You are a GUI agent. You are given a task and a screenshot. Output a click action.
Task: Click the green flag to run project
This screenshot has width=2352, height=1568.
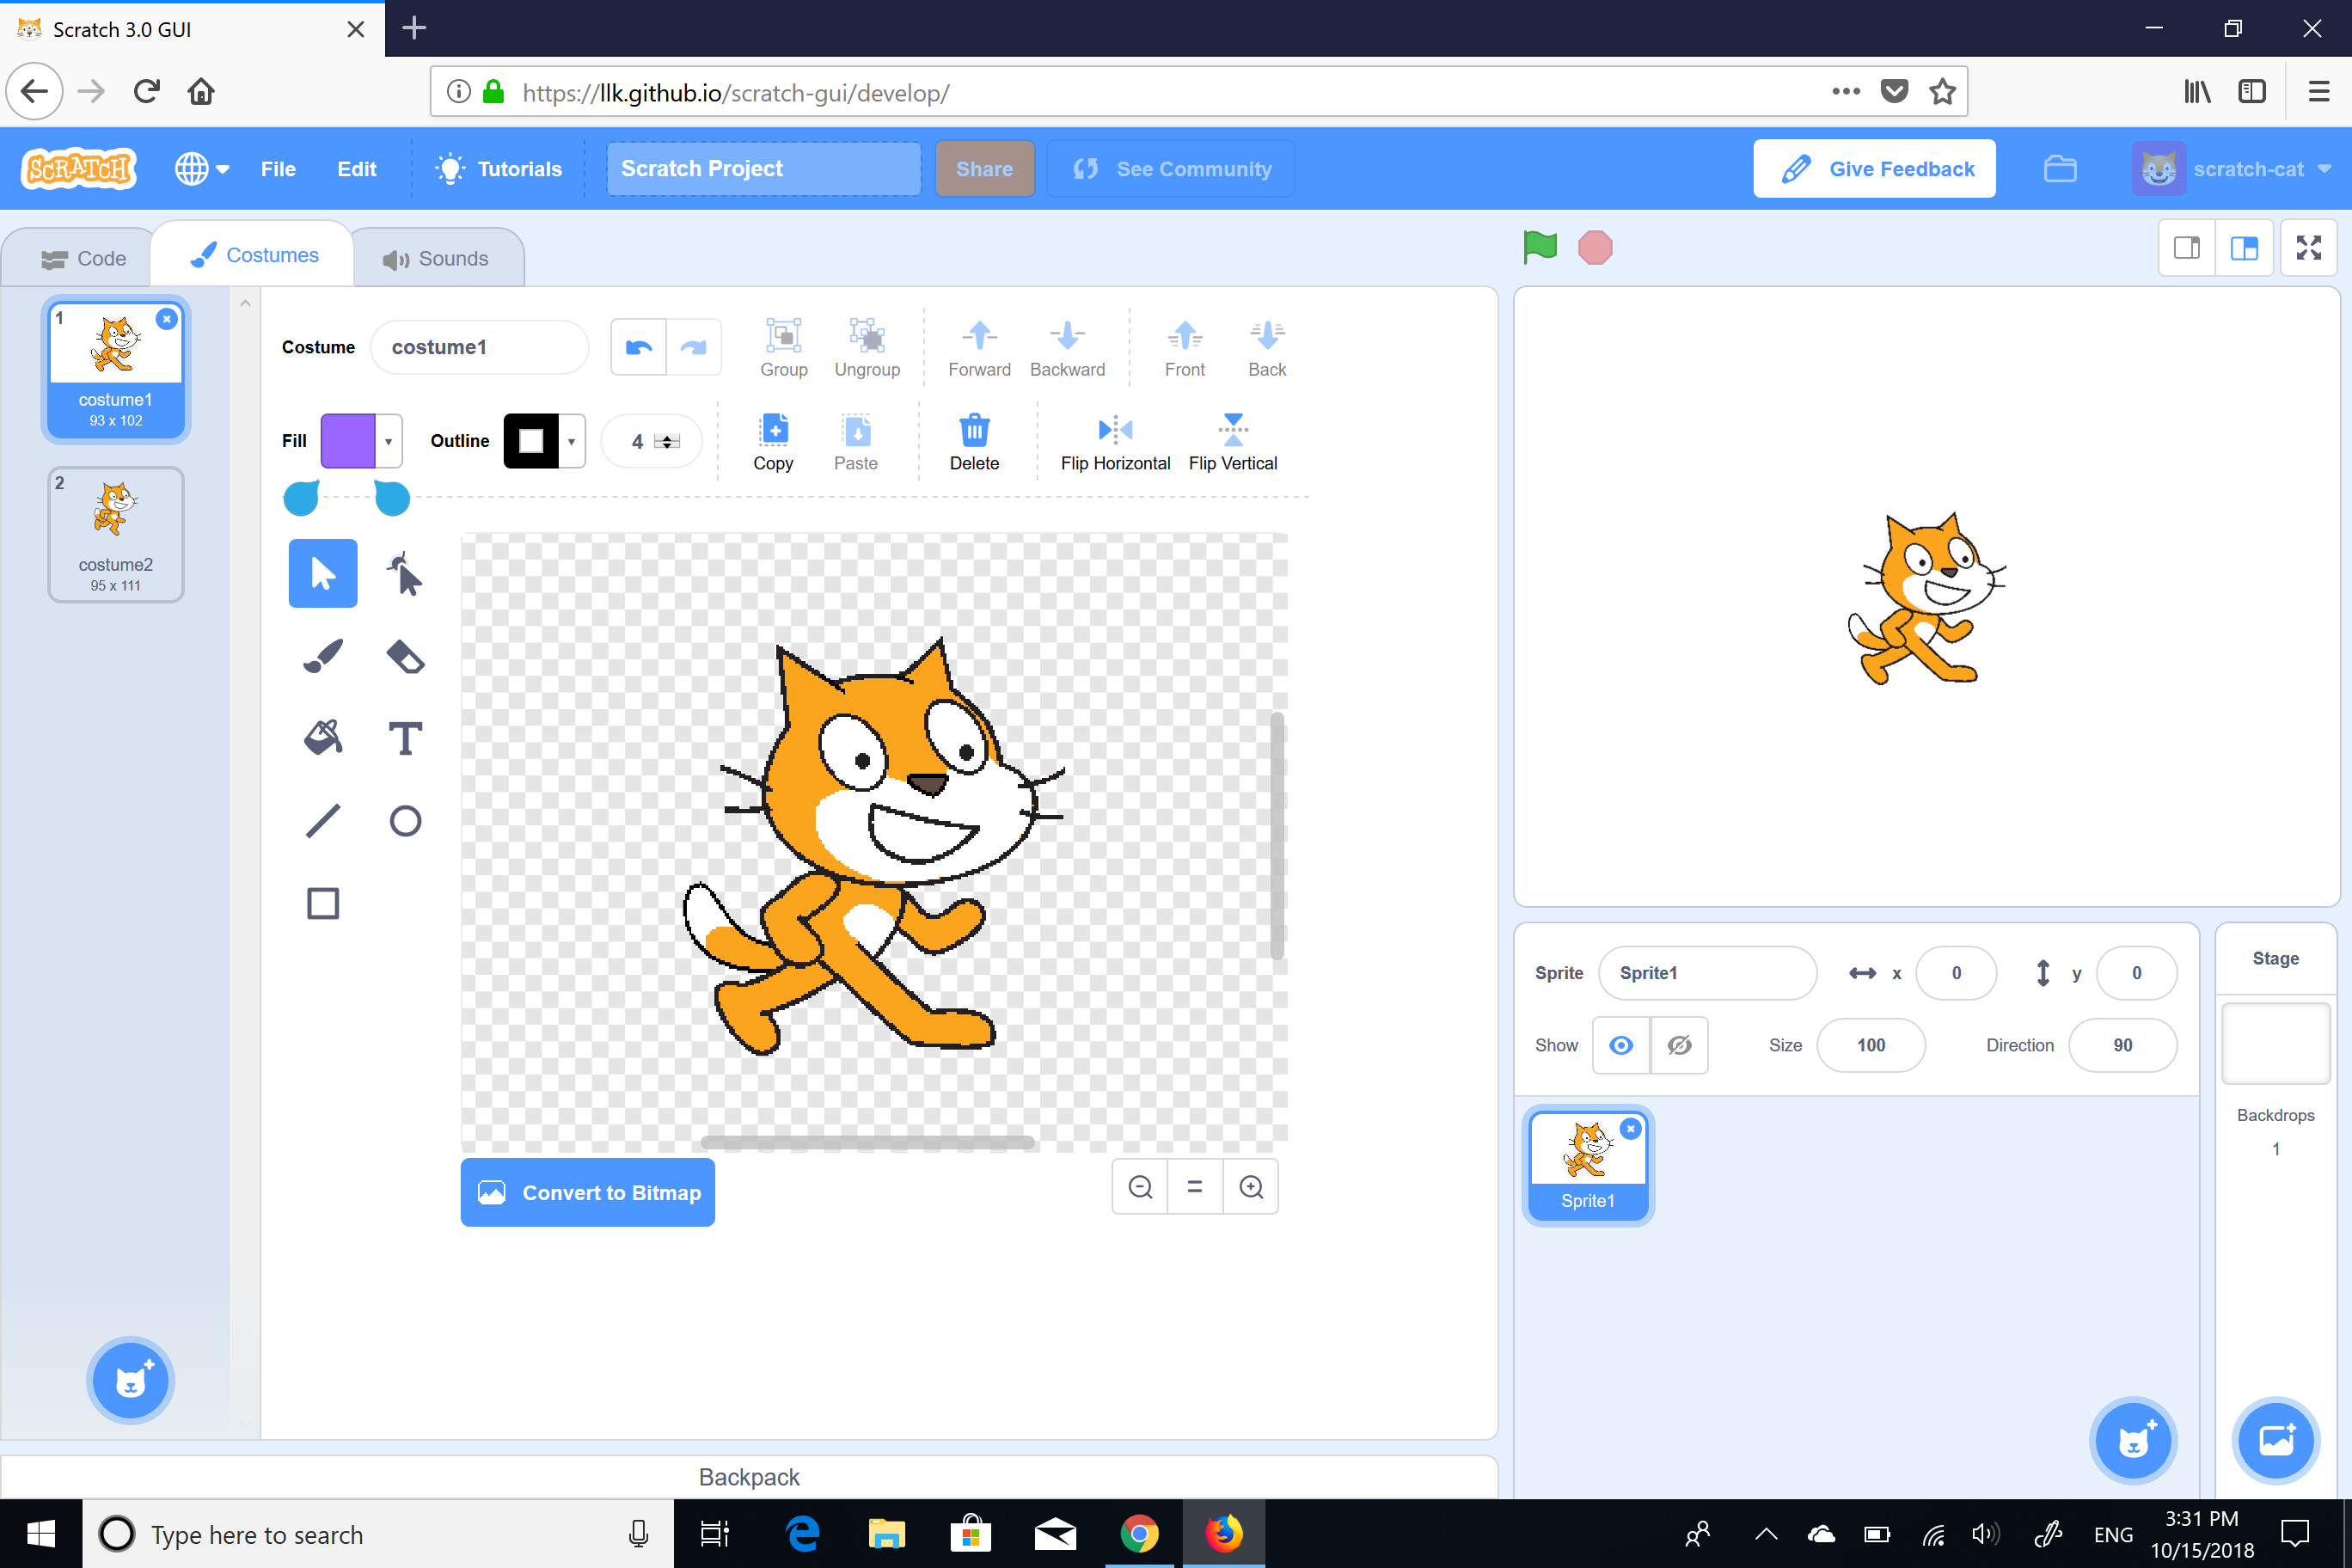point(1540,247)
